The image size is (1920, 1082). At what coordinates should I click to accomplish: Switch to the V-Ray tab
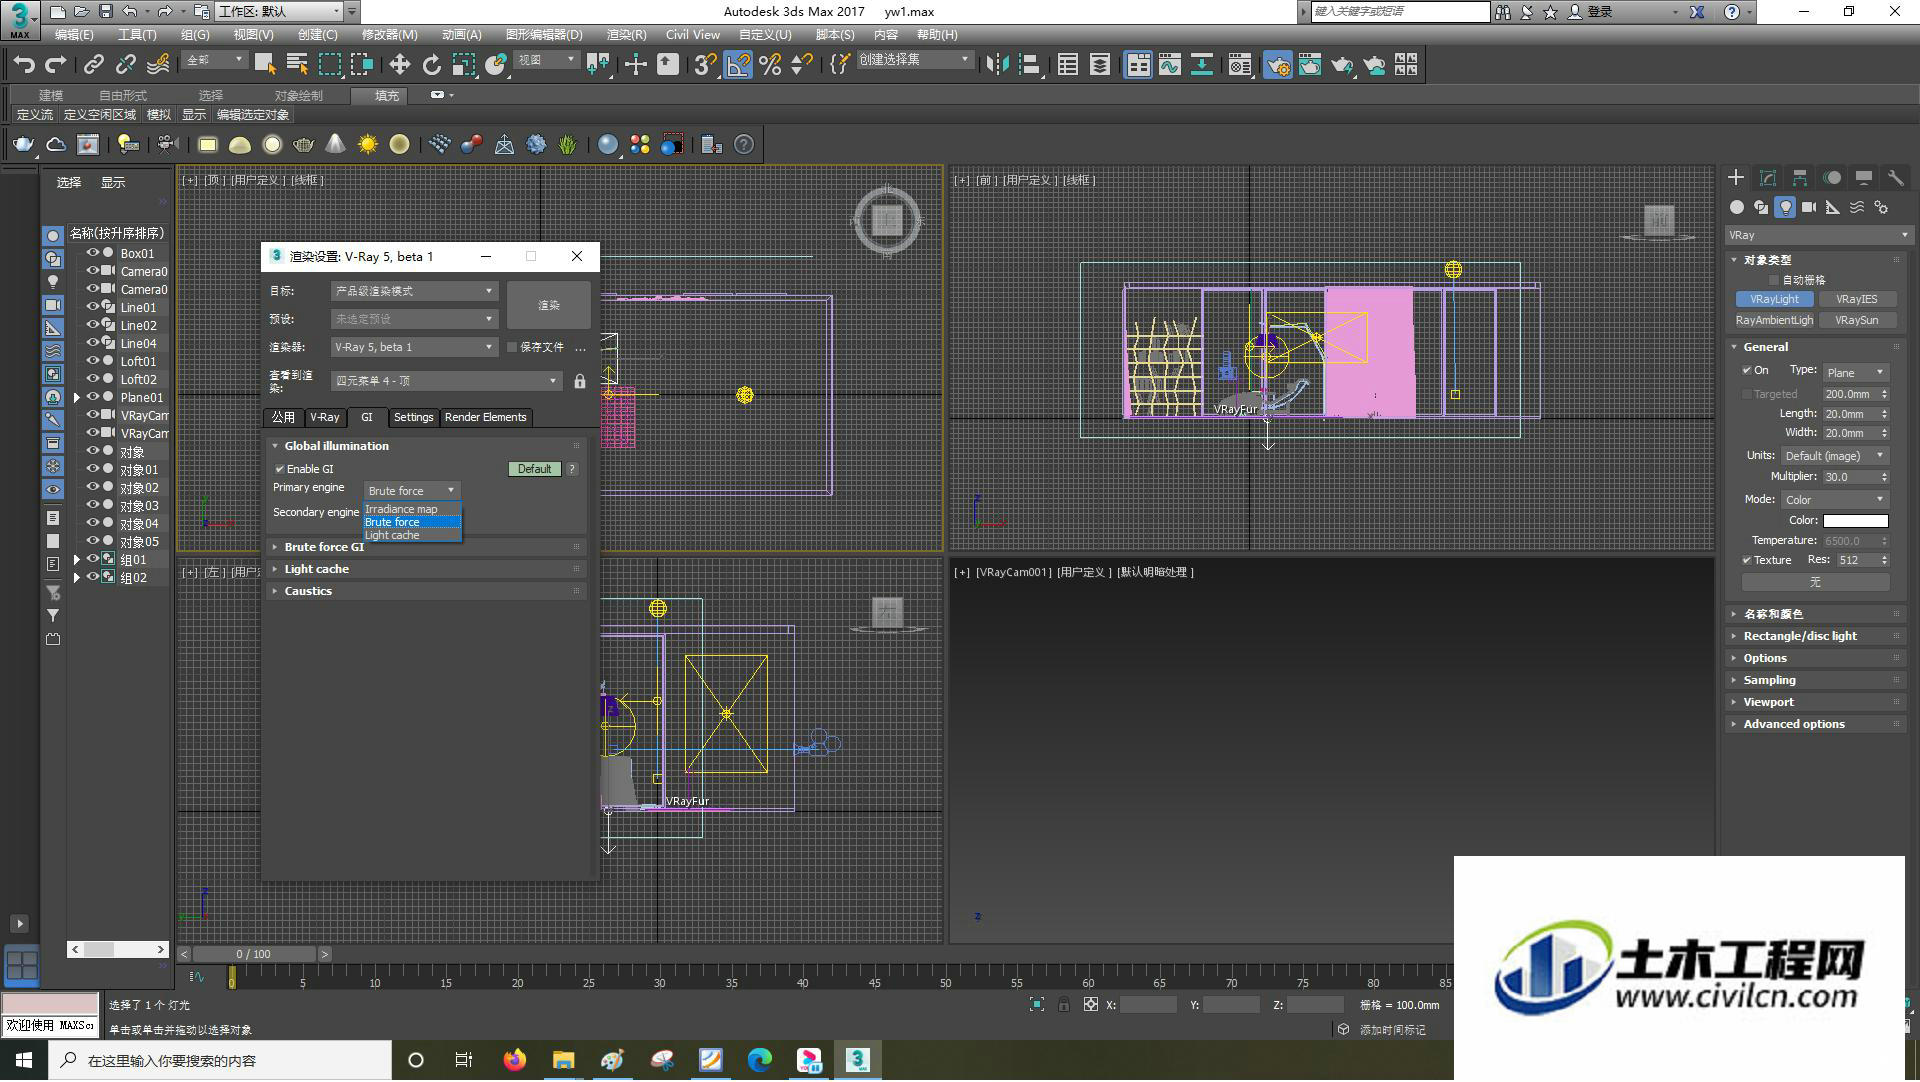[324, 417]
